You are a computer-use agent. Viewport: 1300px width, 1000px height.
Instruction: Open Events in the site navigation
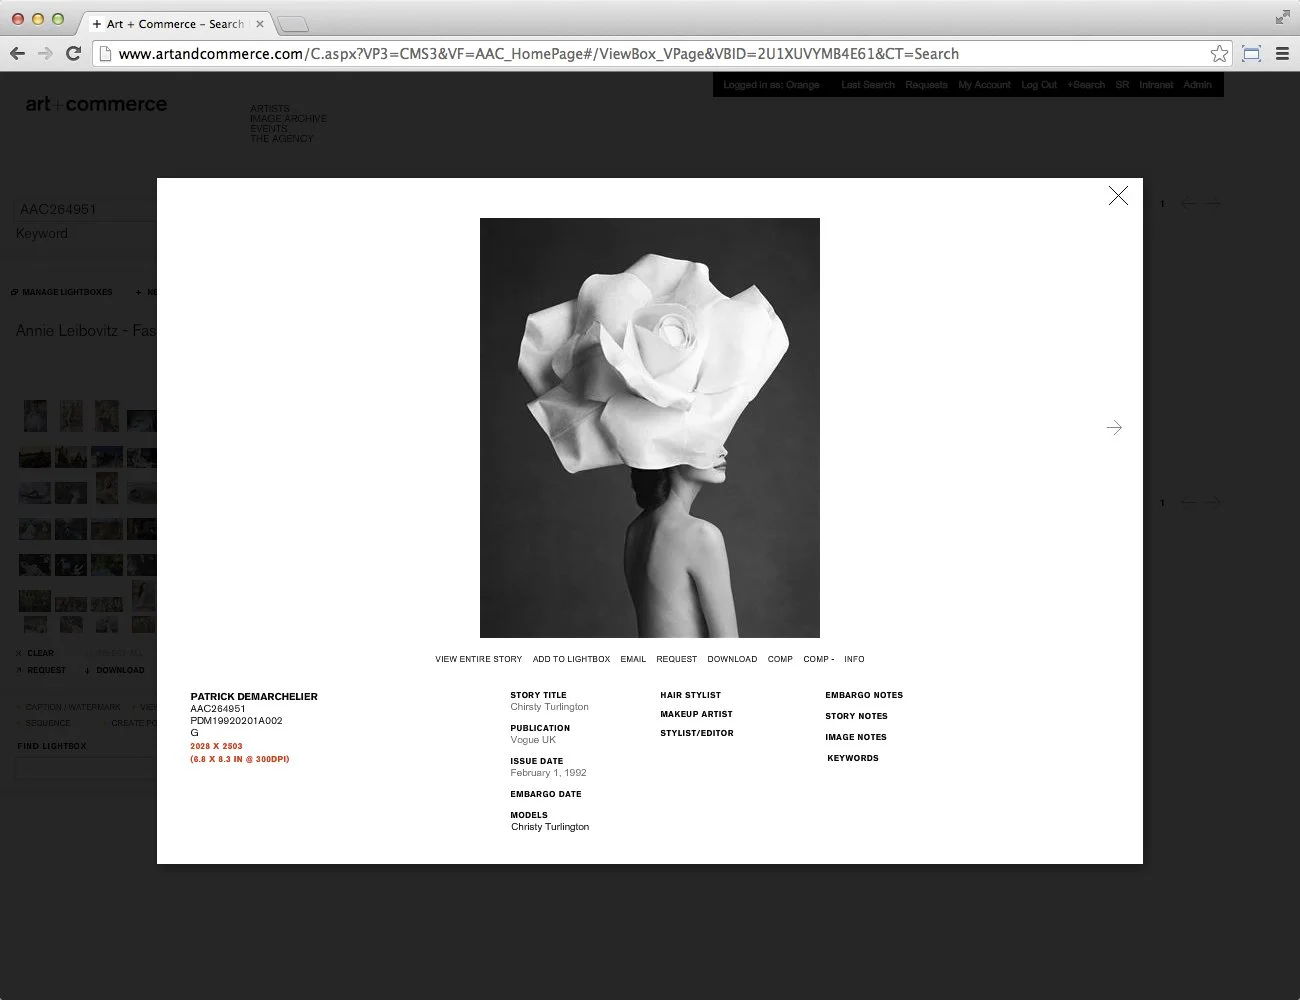[269, 128]
